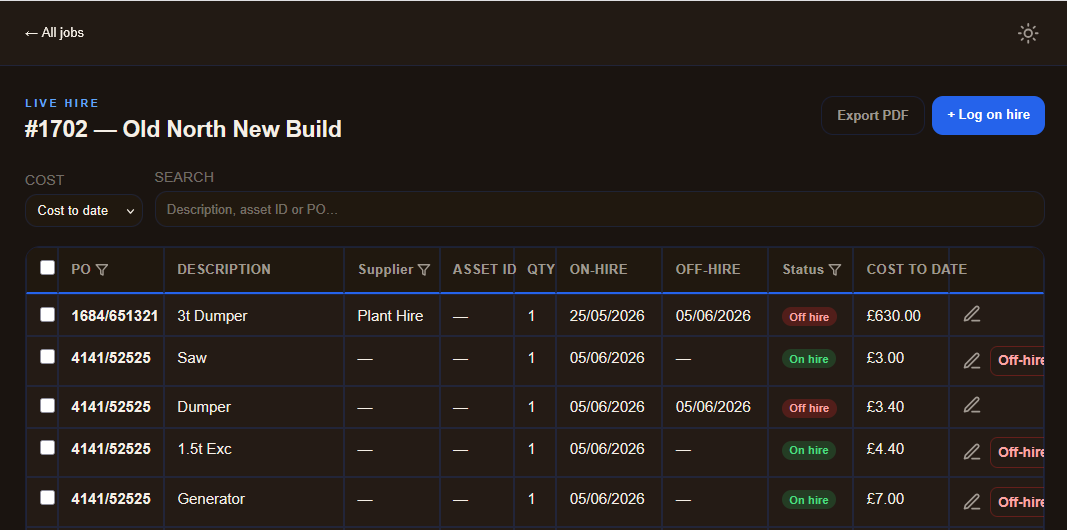1067x530 pixels.
Task: Click the #1702 — Old North New Build heading
Action: tap(183, 129)
